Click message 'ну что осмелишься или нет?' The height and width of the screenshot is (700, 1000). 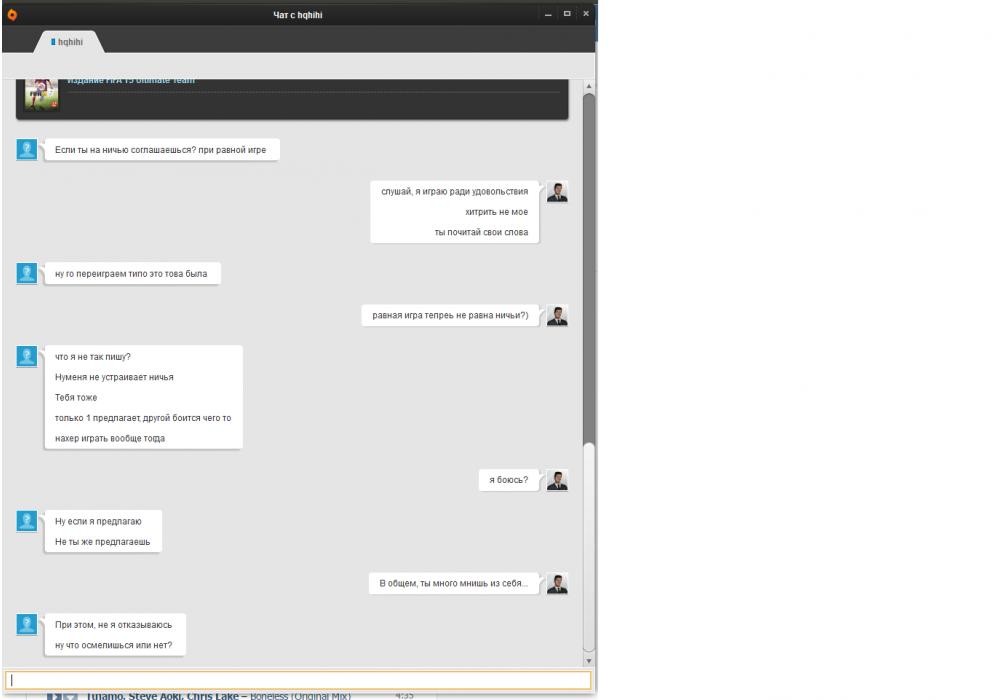pyautogui.click(x=114, y=645)
